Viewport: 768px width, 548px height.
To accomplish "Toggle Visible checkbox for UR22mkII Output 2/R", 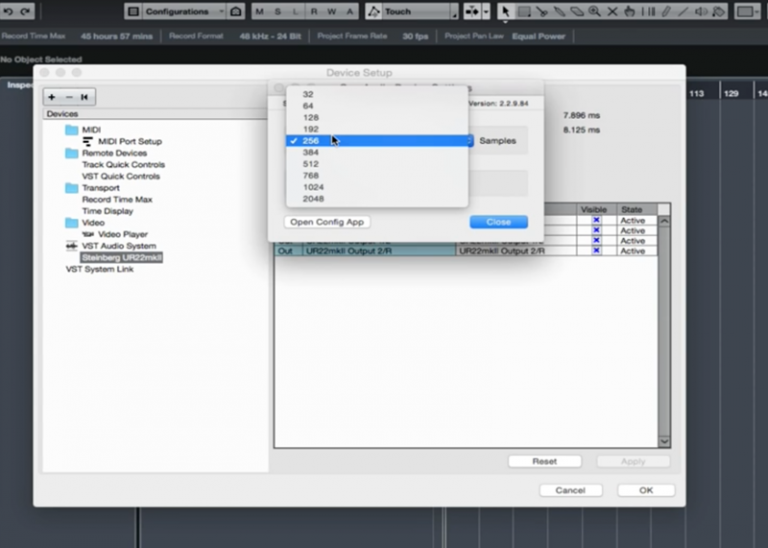I will click(596, 251).
